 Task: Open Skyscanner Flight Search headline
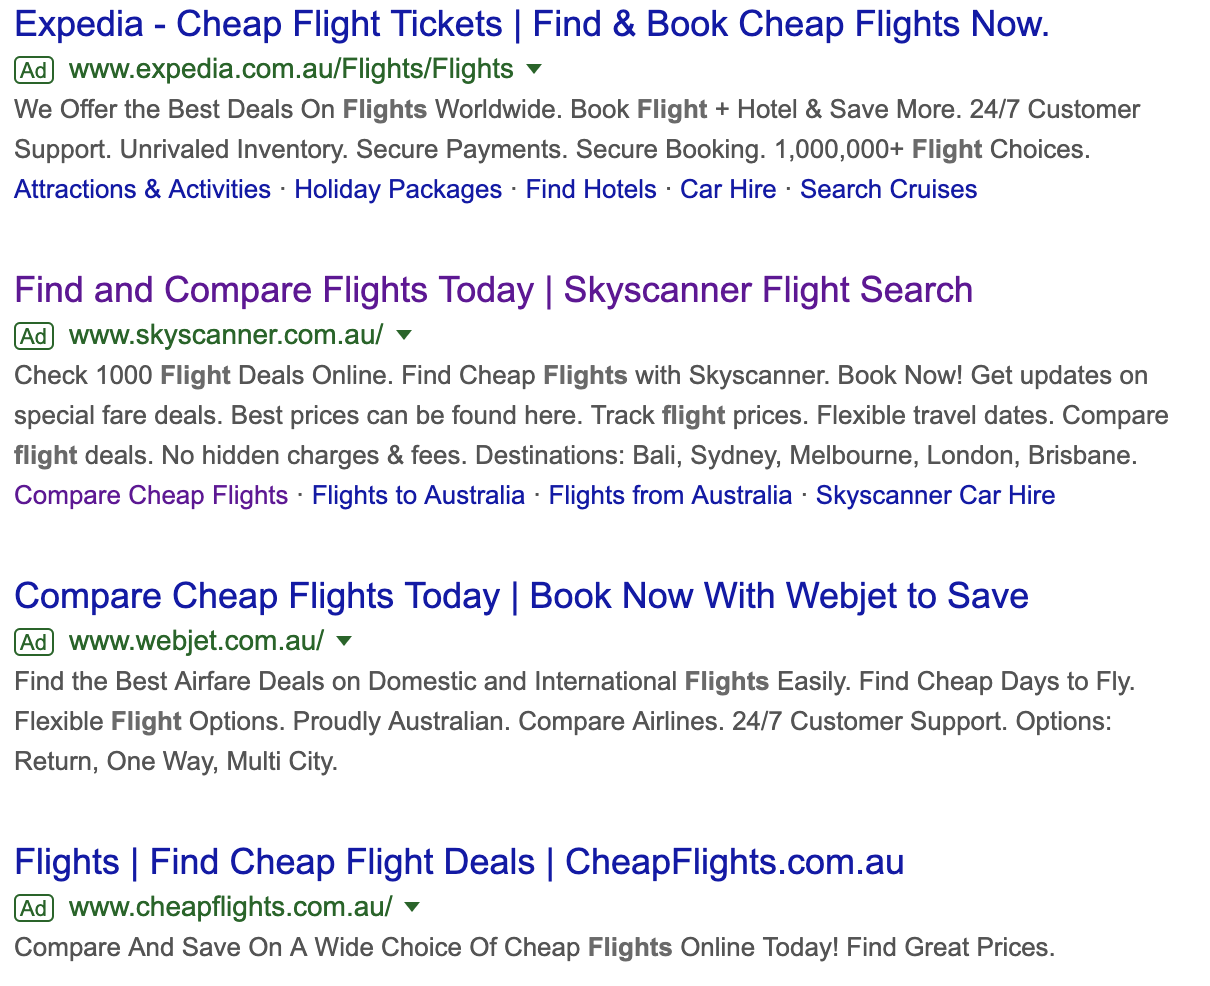click(493, 290)
